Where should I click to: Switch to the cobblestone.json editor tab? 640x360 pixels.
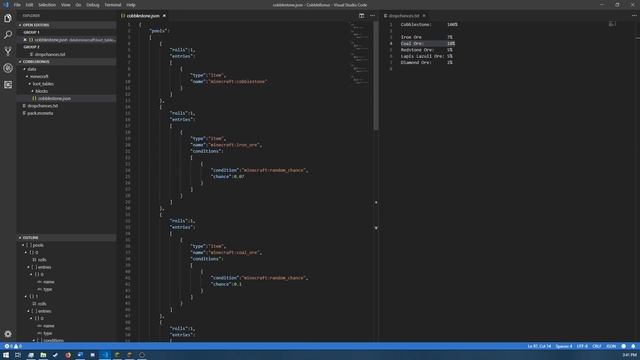pos(144,16)
